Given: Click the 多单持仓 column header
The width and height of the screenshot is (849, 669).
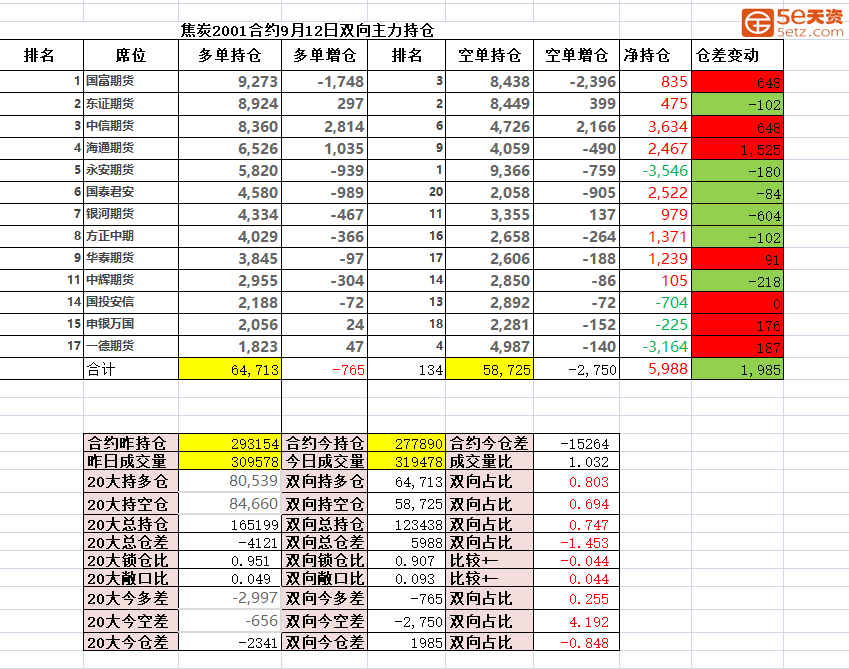Looking at the screenshot, I should coord(230,55).
